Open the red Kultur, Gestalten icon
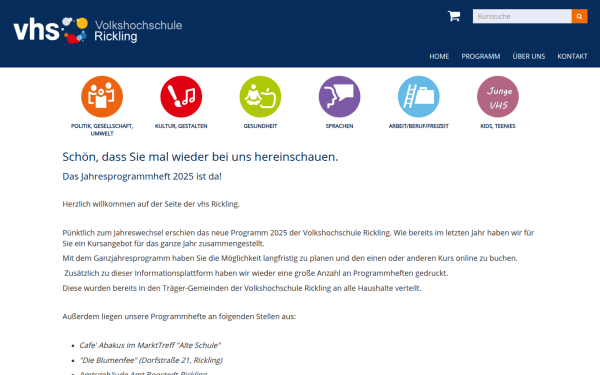This screenshot has width=600, height=375. (x=181, y=96)
